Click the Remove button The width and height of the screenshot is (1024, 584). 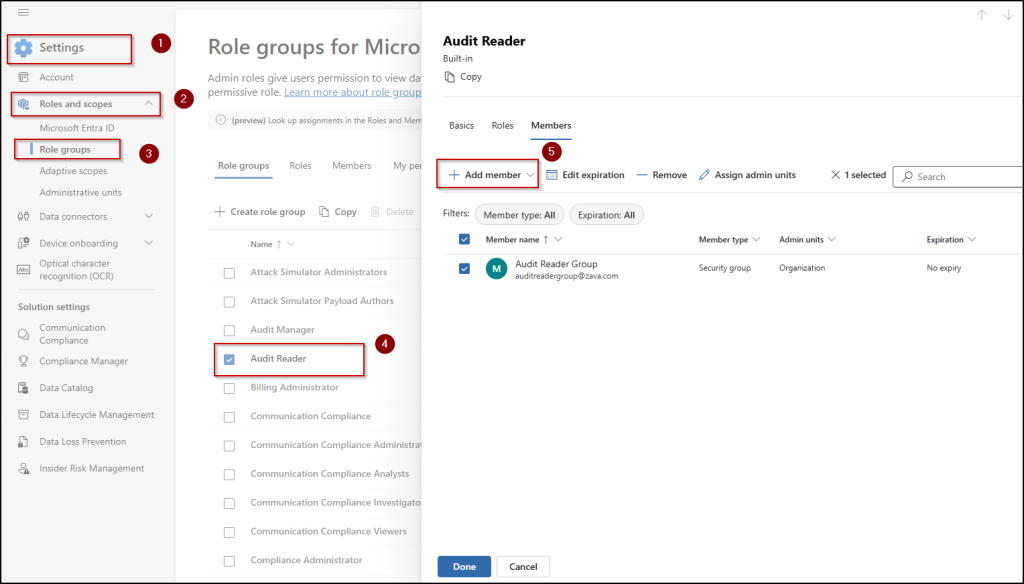click(x=662, y=175)
